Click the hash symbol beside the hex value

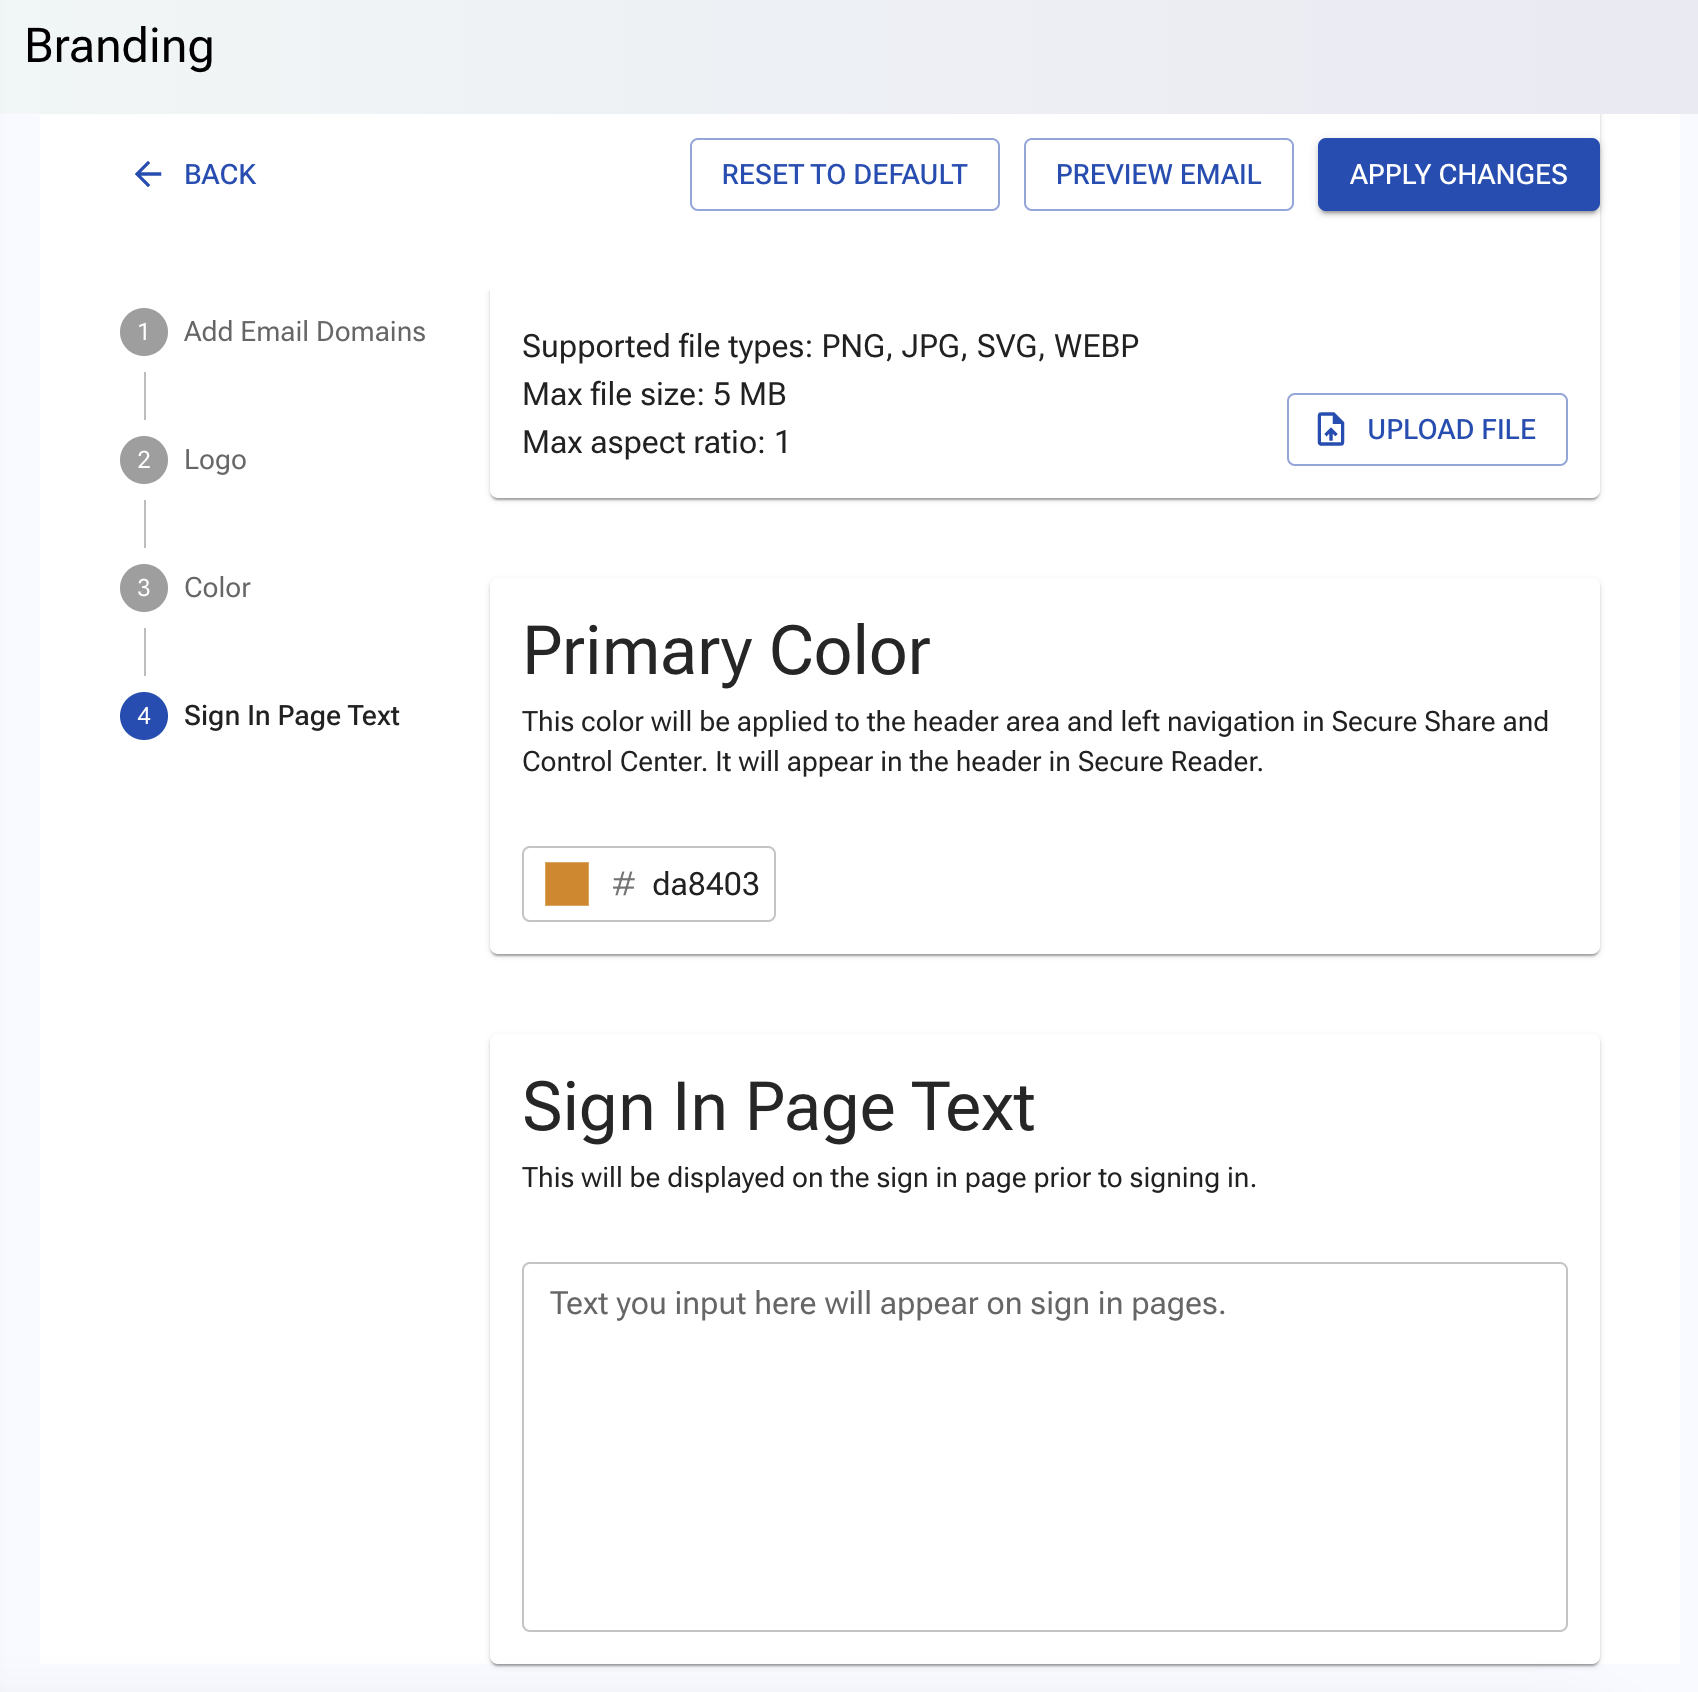[x=625, y=884]
